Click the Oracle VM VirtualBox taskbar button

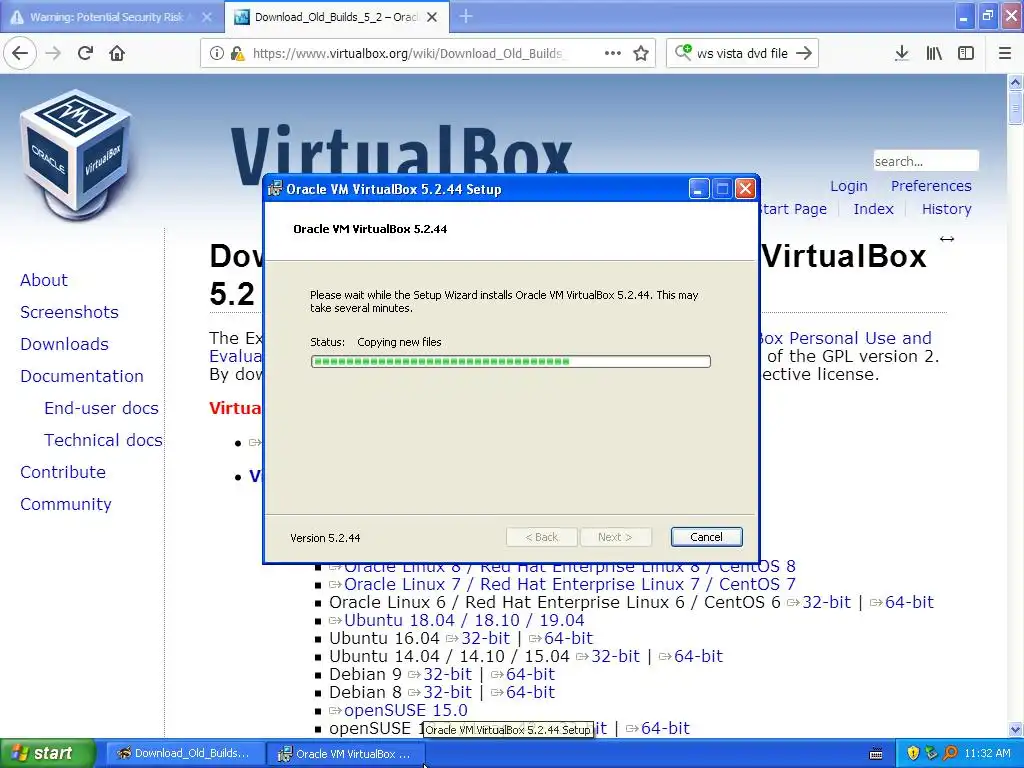(x=346, y=754)
